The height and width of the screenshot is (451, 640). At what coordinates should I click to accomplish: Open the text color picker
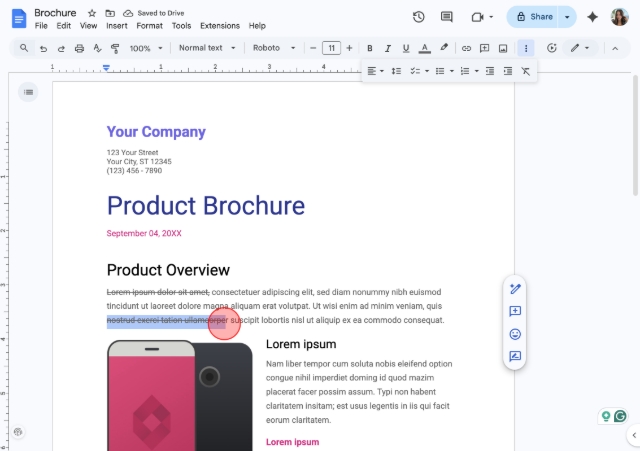click(424, 48)
